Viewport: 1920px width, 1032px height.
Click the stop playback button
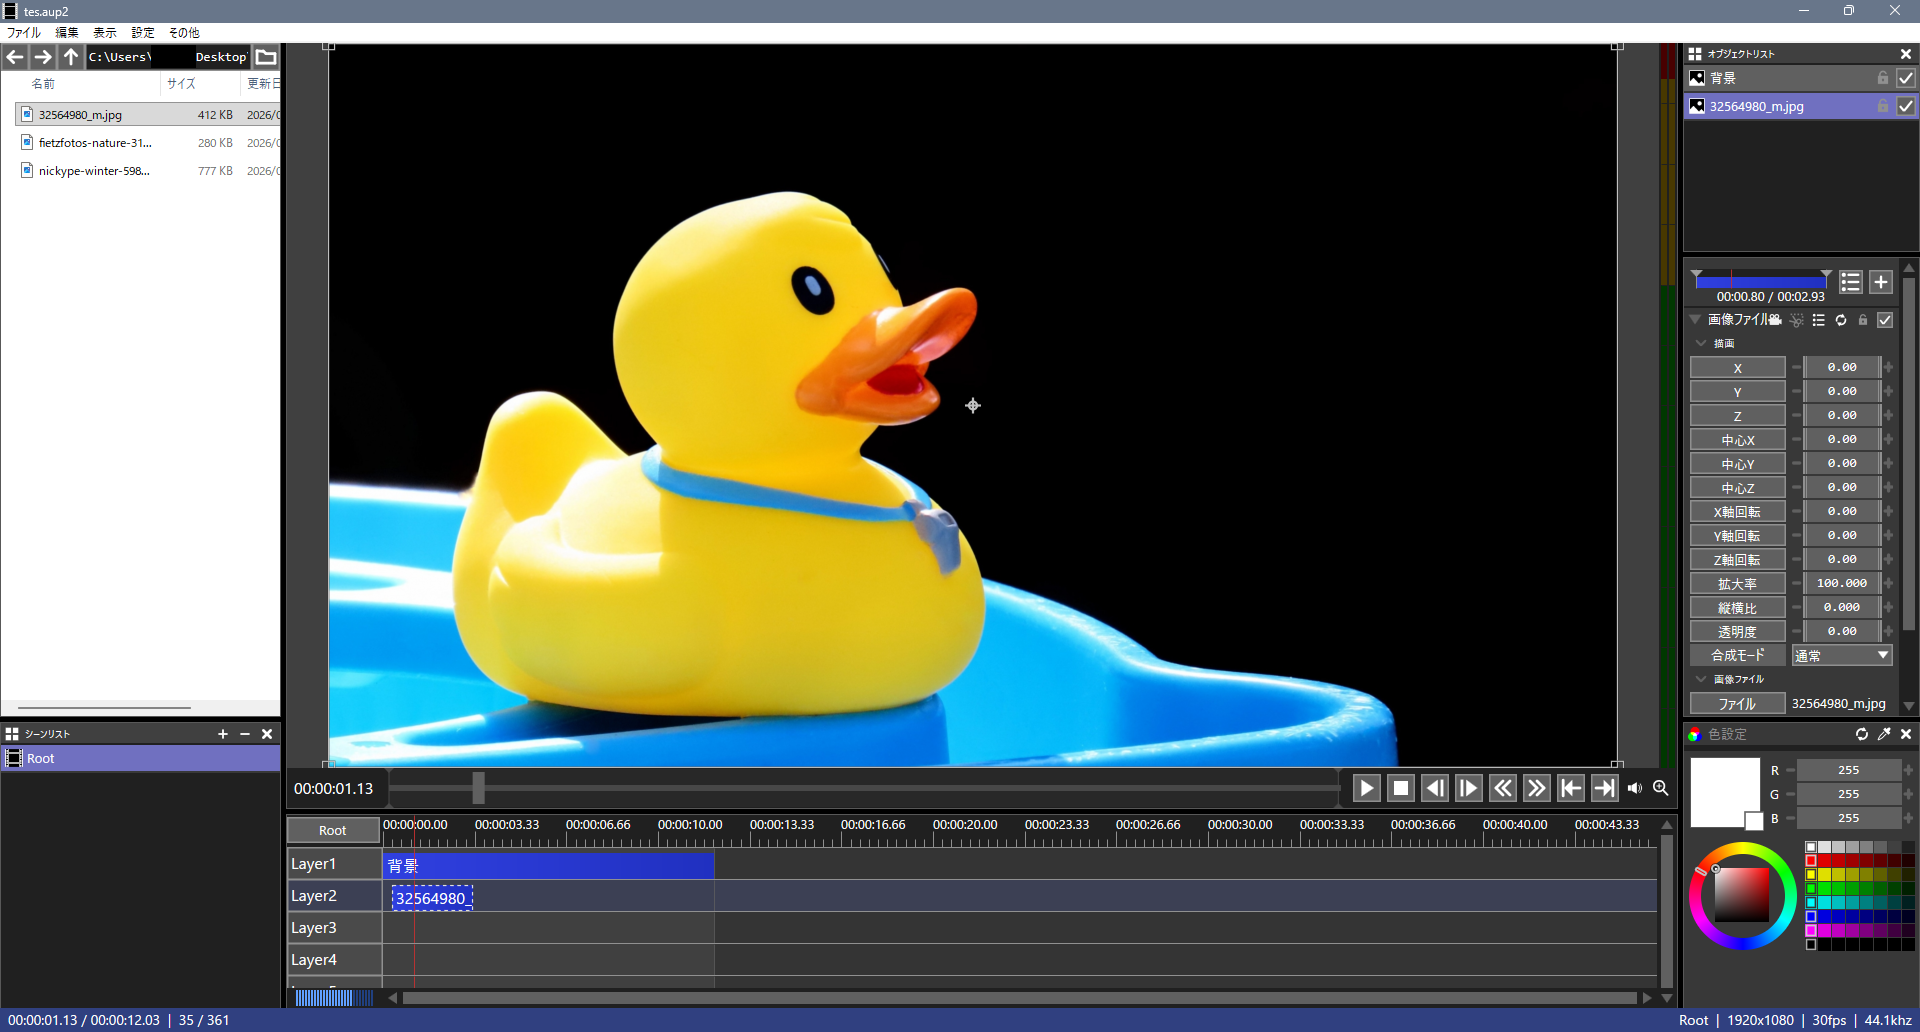click(x=1401, y=788)
